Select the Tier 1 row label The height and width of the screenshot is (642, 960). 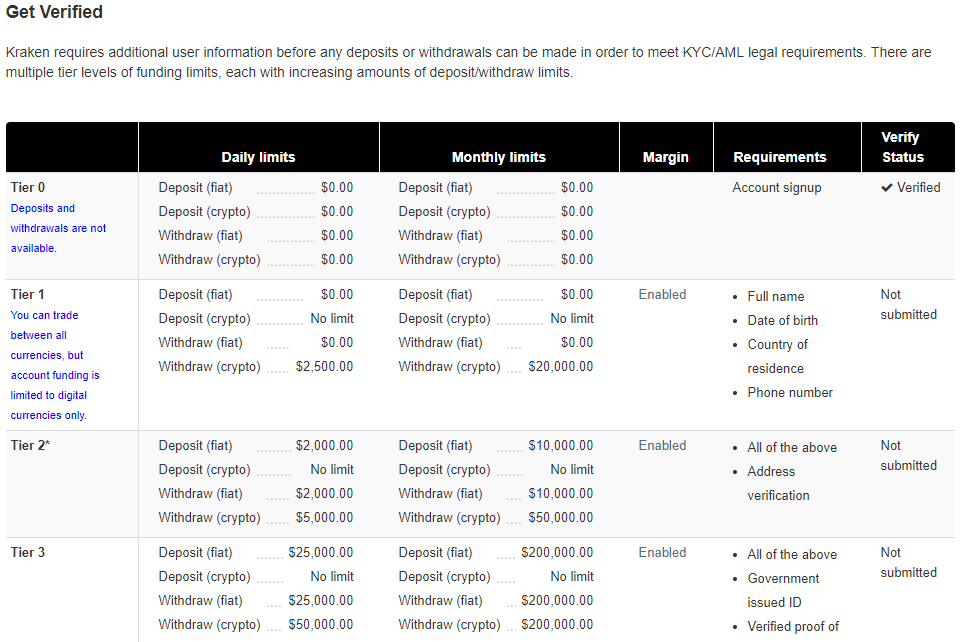28,295
